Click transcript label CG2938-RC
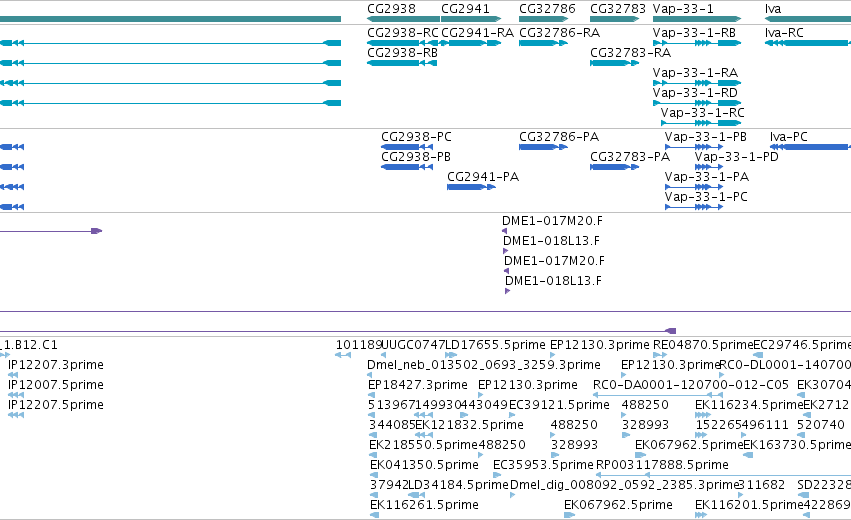Screen dimensions: 851x520 click(x=403, y=33)
